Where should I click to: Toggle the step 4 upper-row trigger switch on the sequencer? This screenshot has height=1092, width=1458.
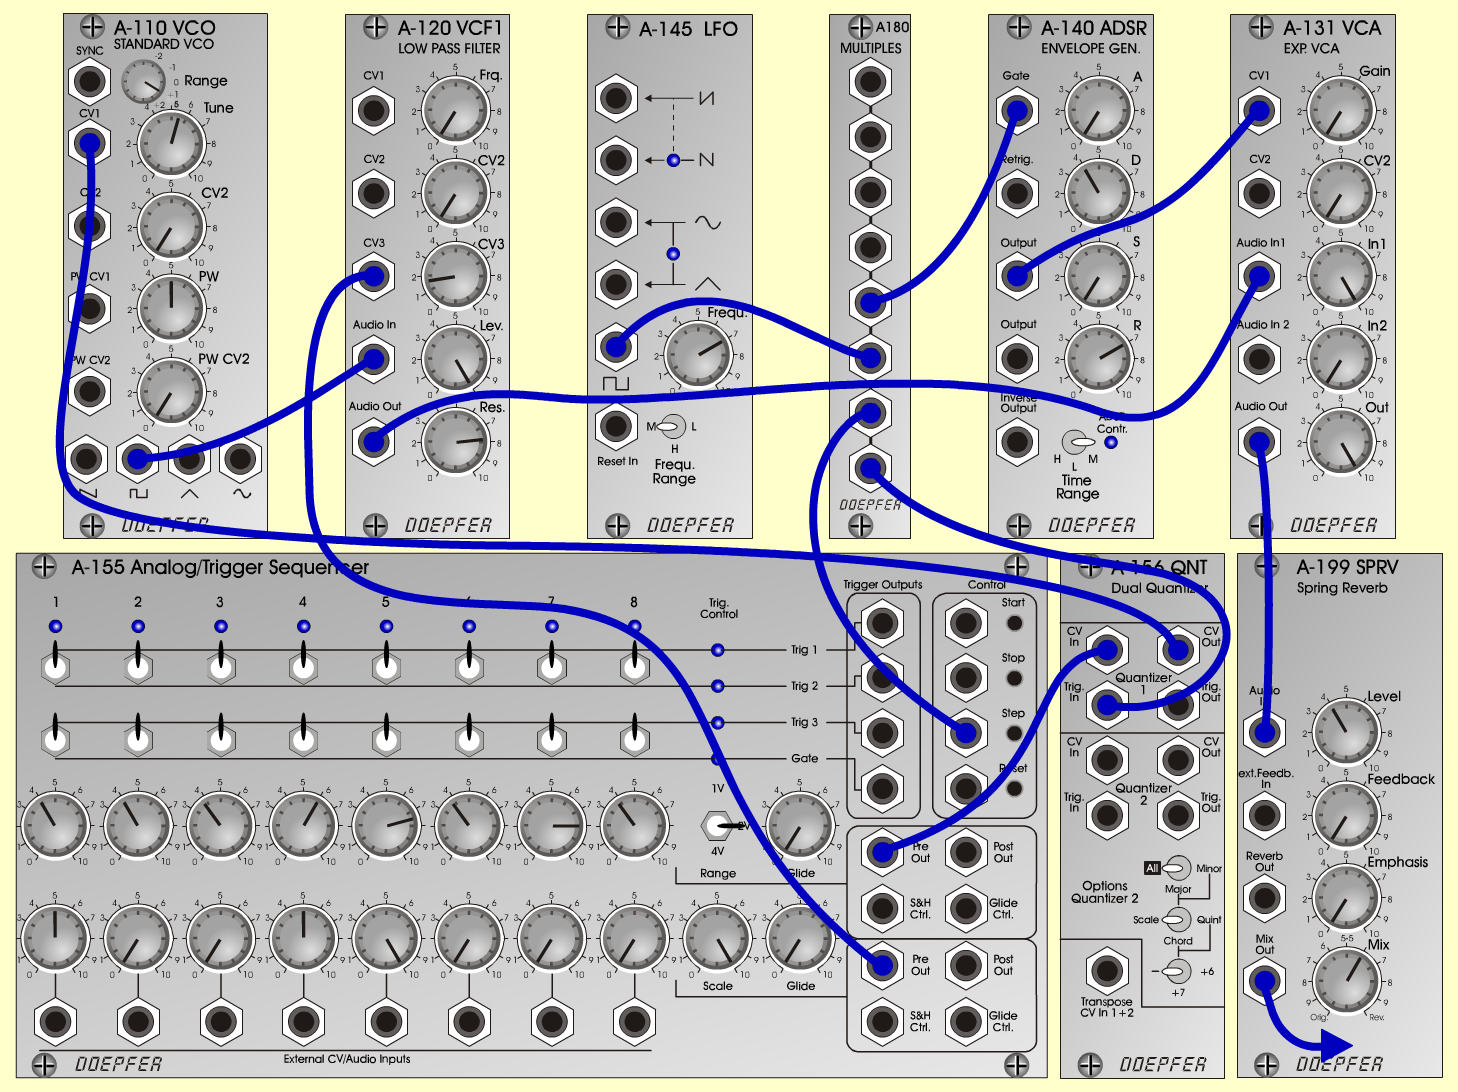tap(303, 663)
